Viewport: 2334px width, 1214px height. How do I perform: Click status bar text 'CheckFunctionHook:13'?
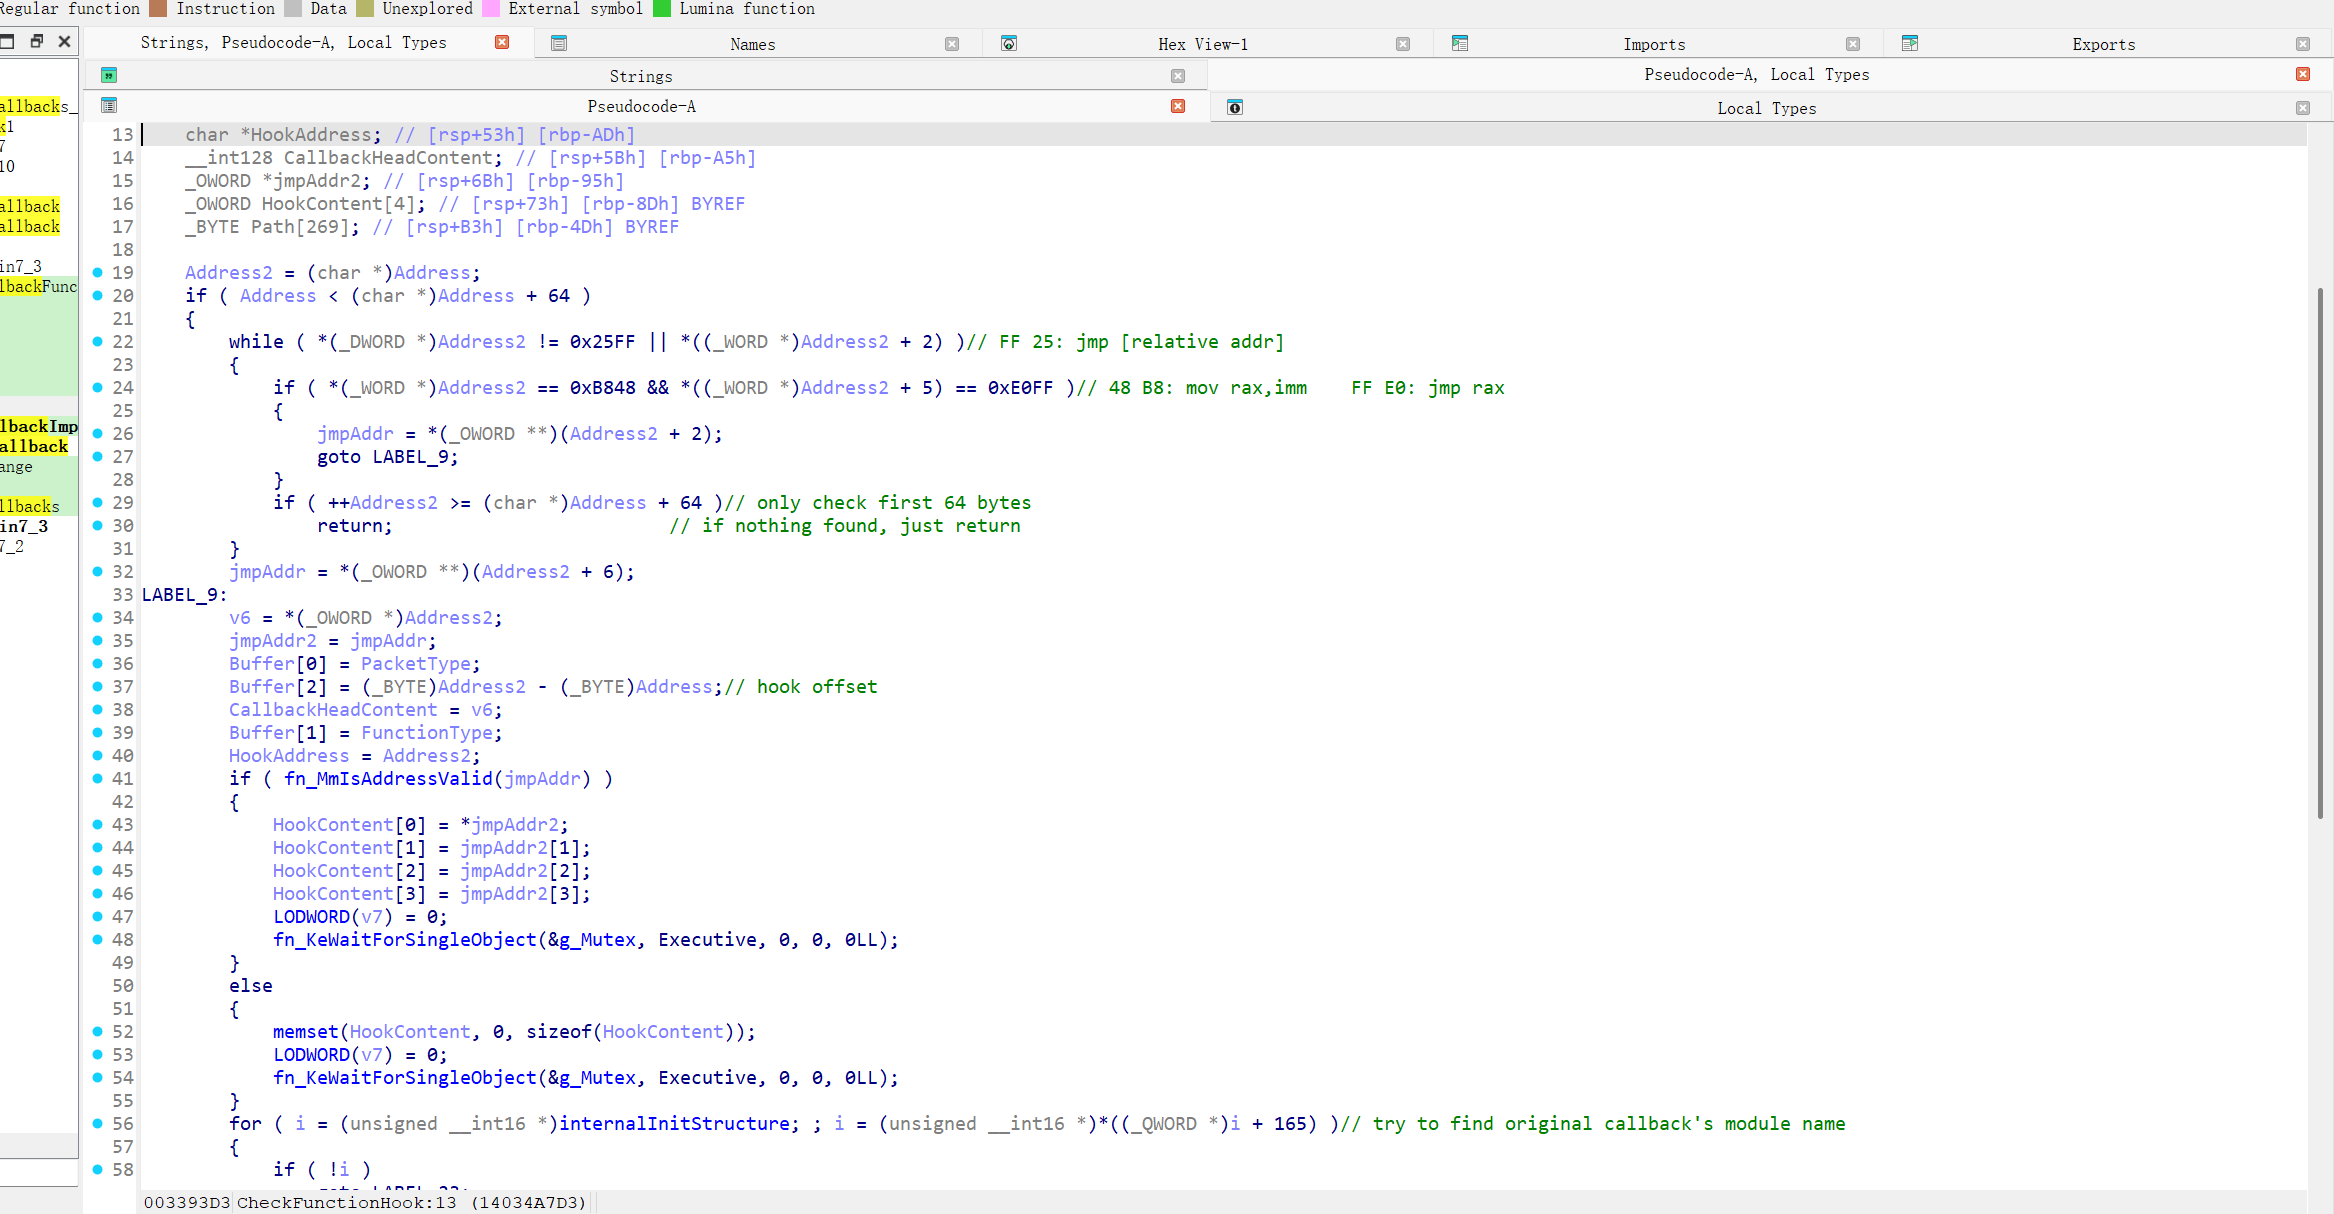pos(346,1202)
